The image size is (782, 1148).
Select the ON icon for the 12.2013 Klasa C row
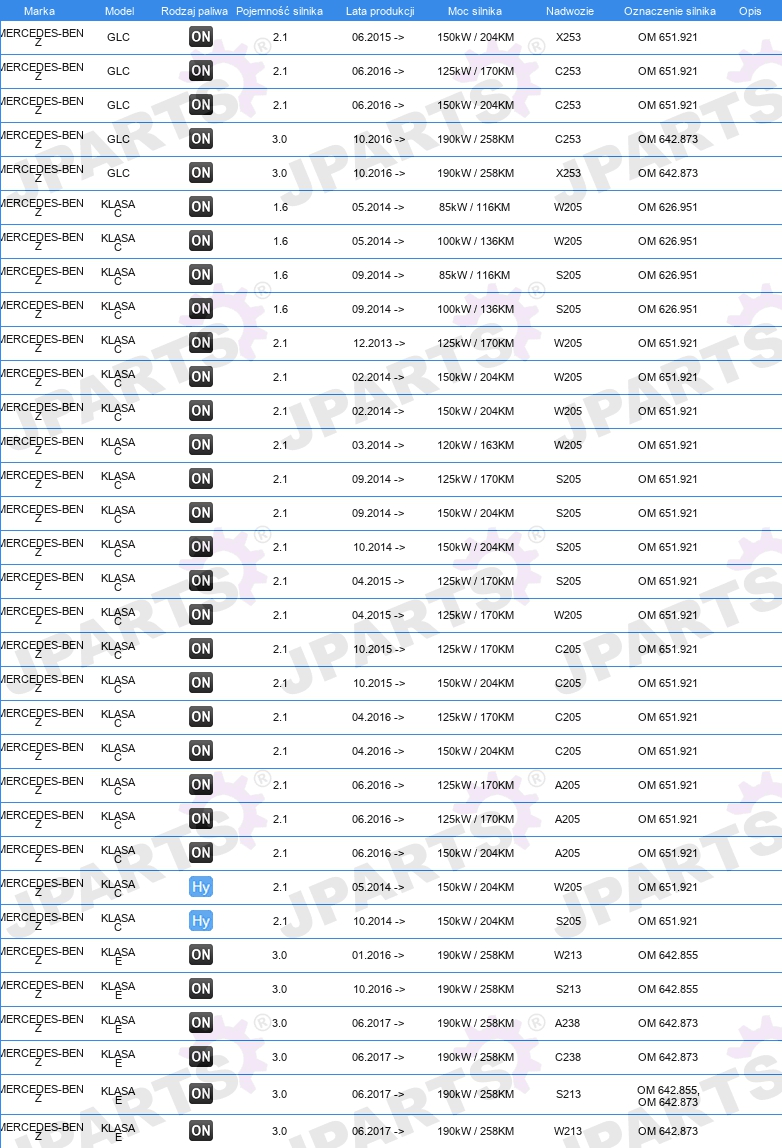(x=201, y=343)
